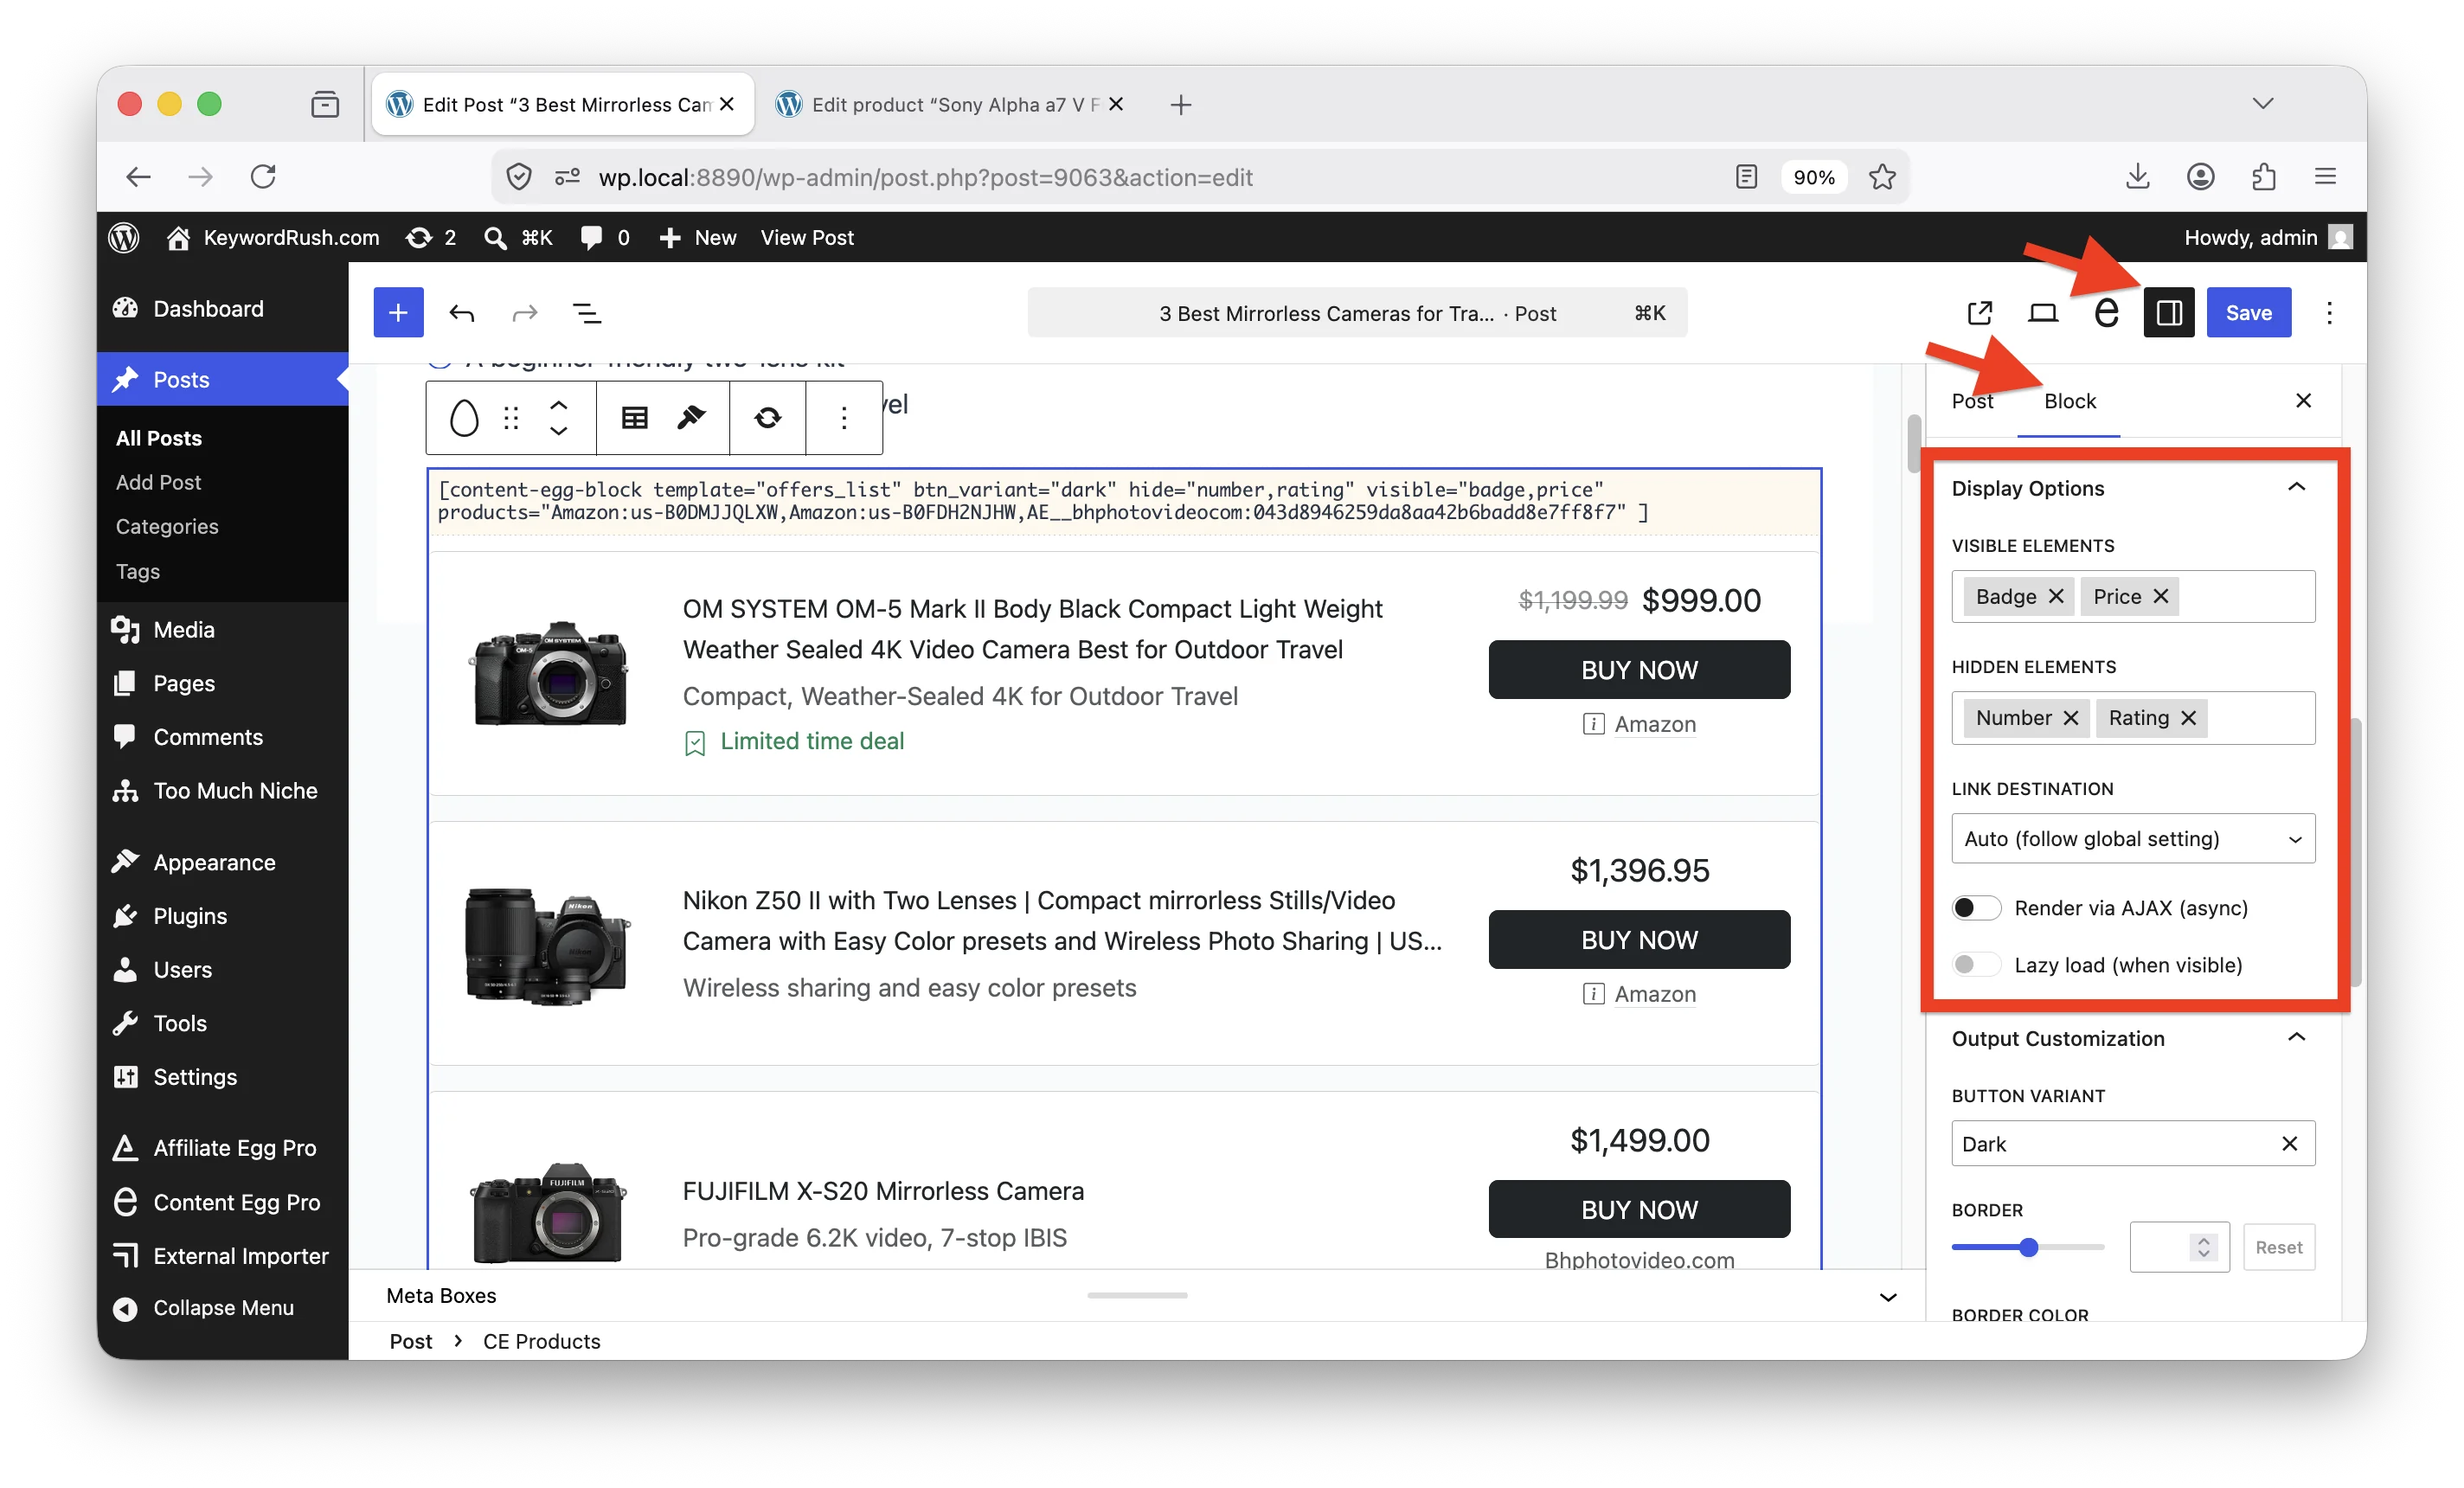The width and height of the screenshot is (2464, 1488).
Task: Click the Border slider handle
Action: (x=2028, y=1248)
